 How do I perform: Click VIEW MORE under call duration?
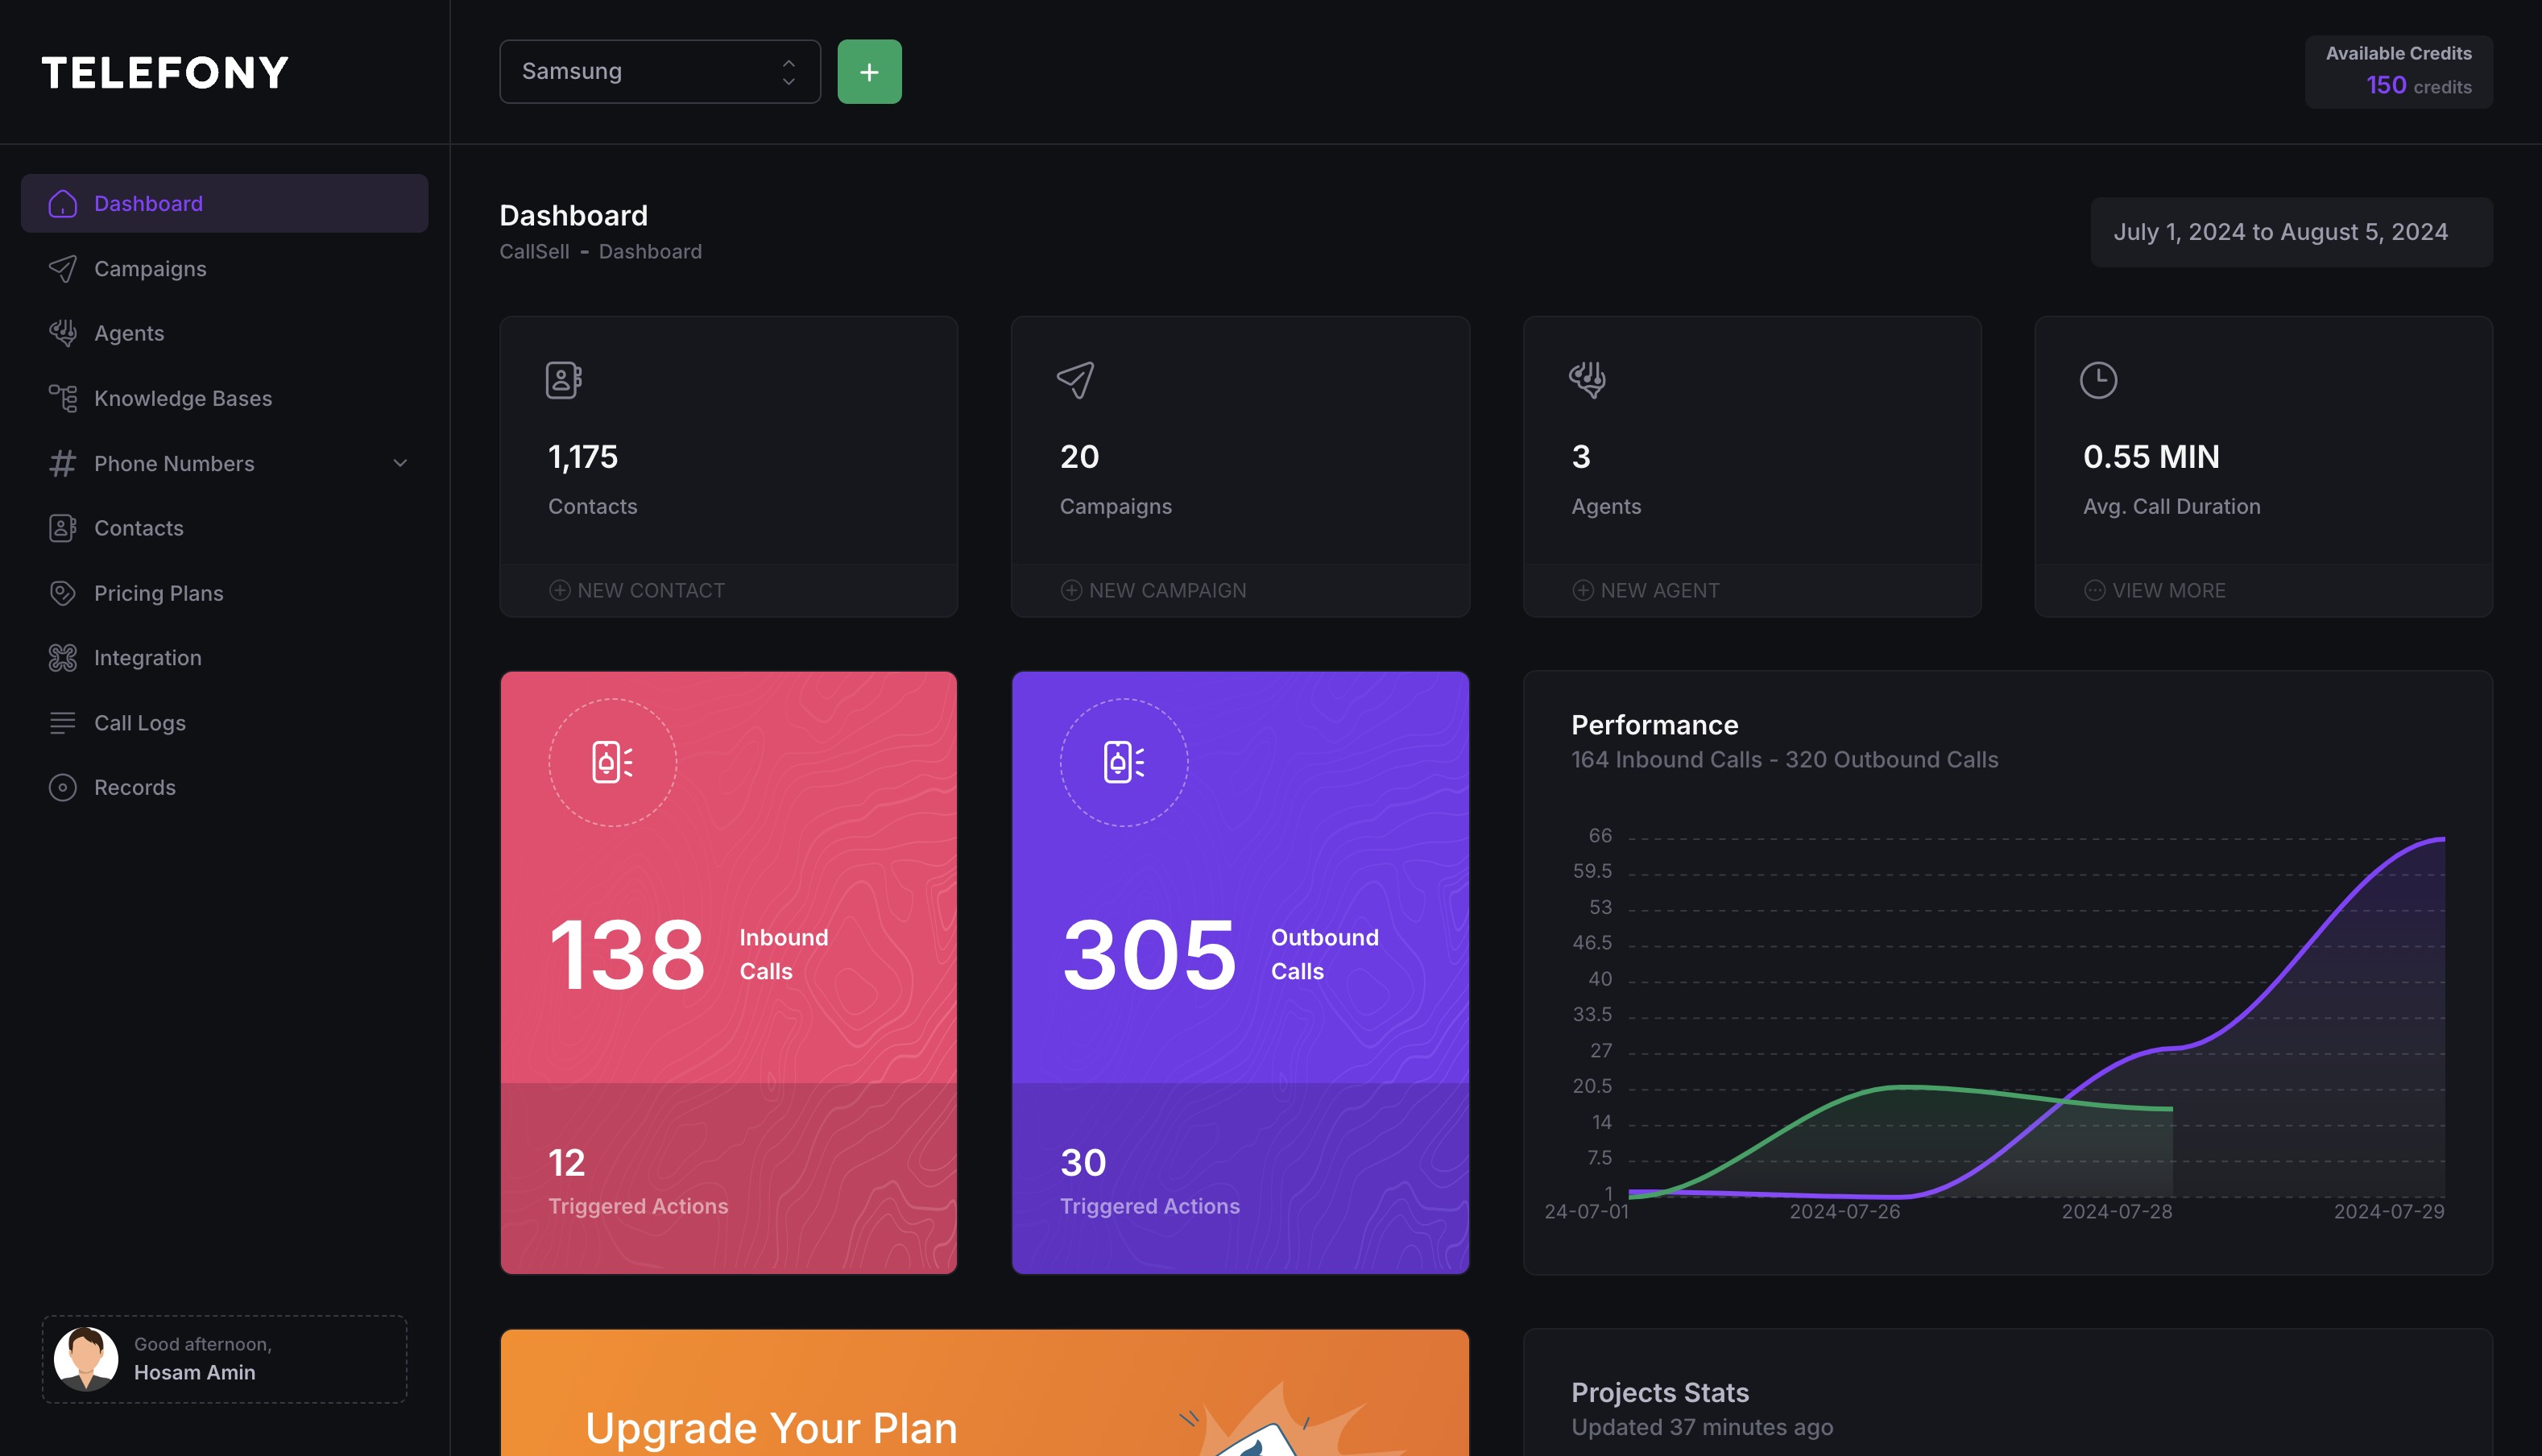2155,590
